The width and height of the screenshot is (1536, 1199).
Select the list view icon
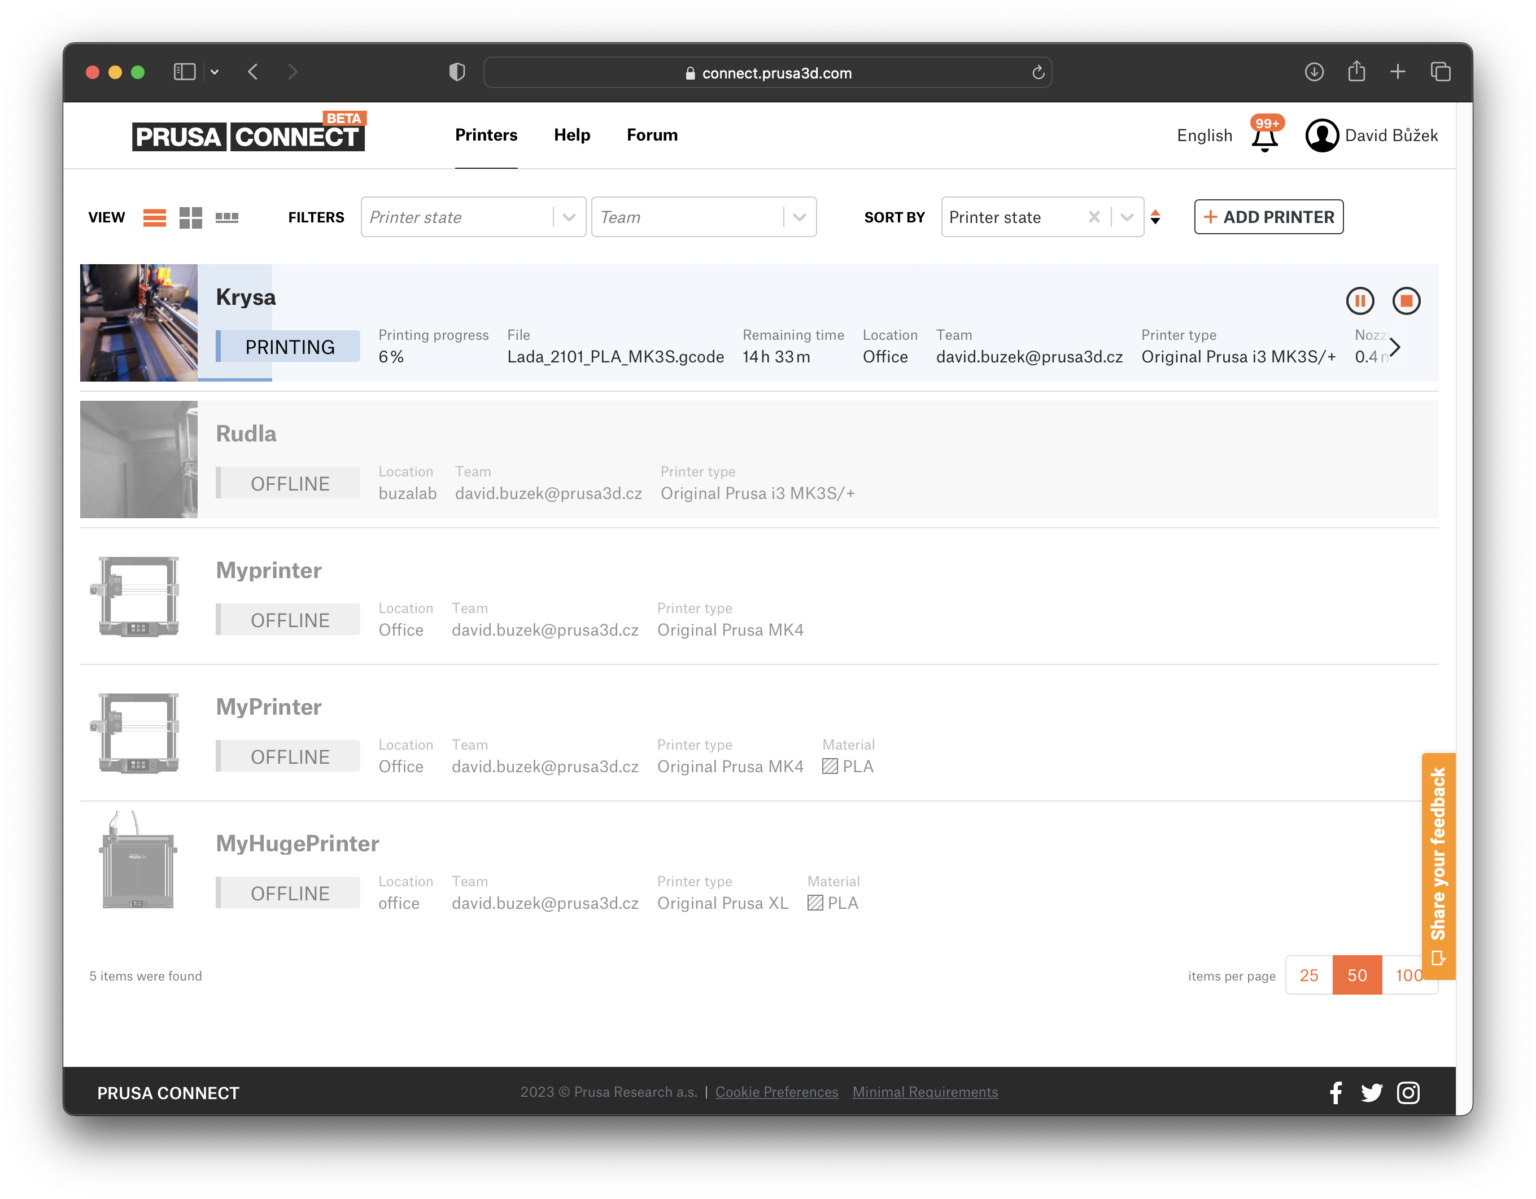[x=153, y=217]
